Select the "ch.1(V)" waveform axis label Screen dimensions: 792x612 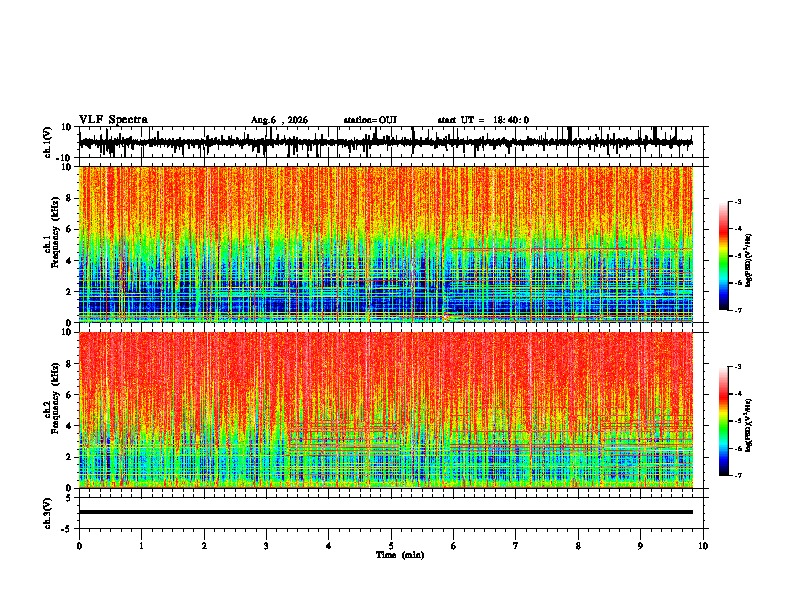click(48, 142)
